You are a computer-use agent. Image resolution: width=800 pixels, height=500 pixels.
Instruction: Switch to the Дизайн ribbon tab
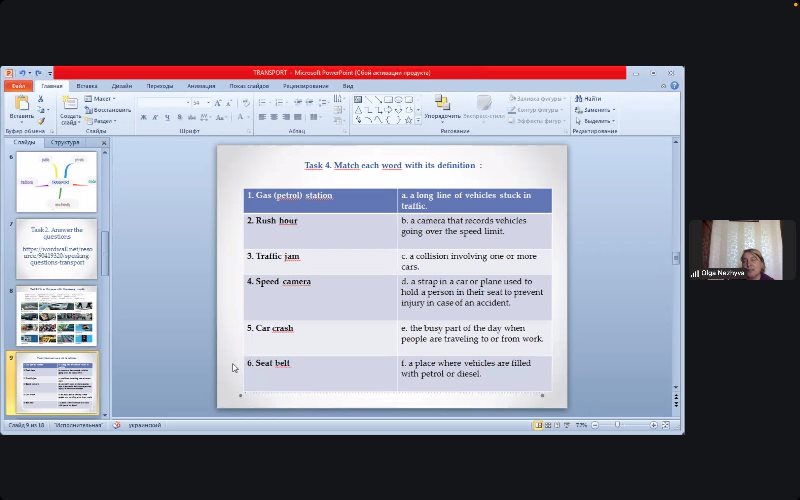[122, 86]
